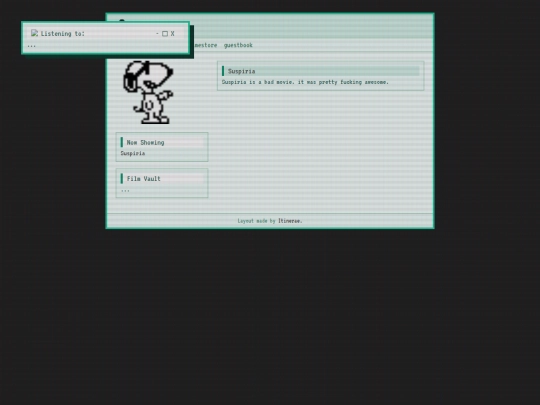Open the guestbook navigation link
Viewport: 540px width, 405px height.
click(238, 45)
